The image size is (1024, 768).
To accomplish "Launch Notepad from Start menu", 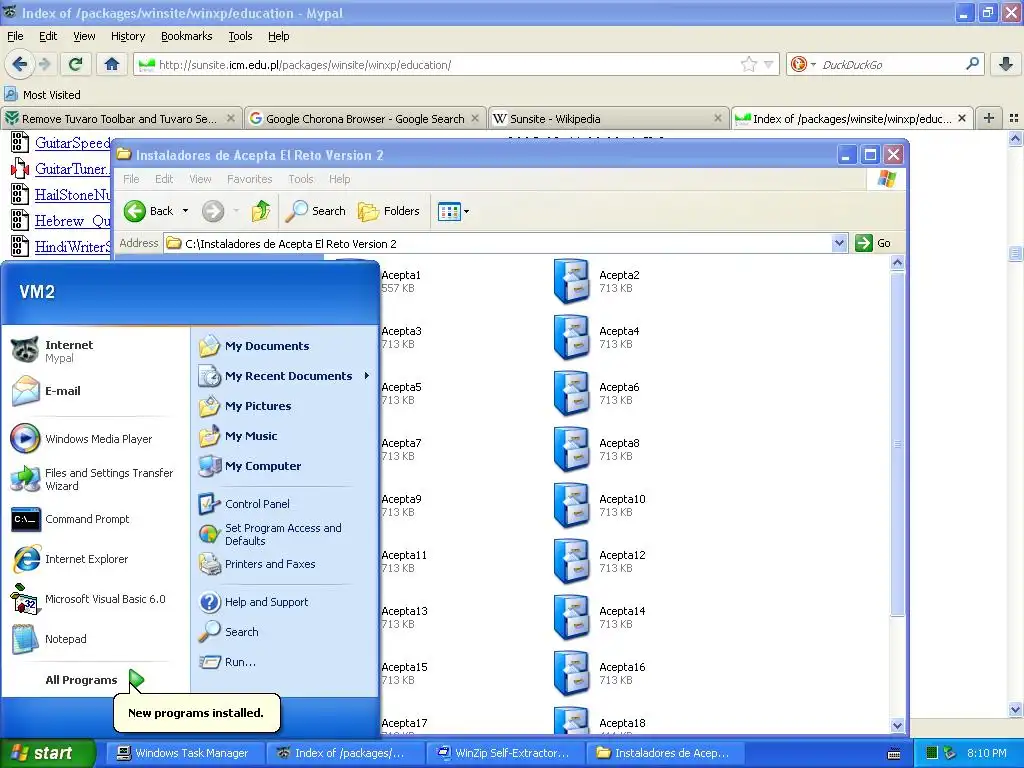I will (x=97, y=639).
